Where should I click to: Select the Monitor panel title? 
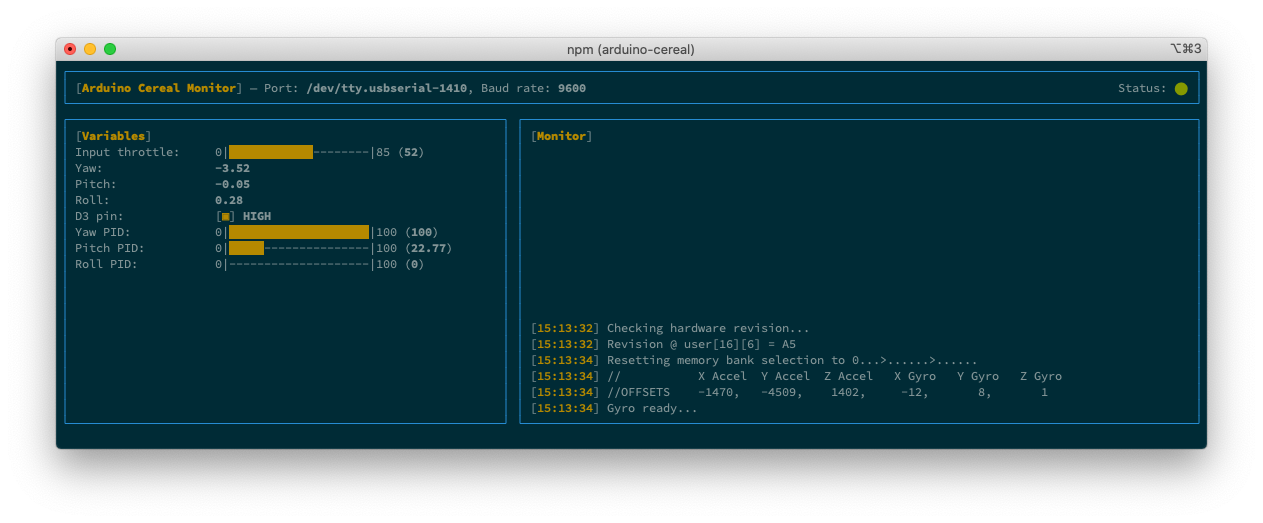point(562,136)
